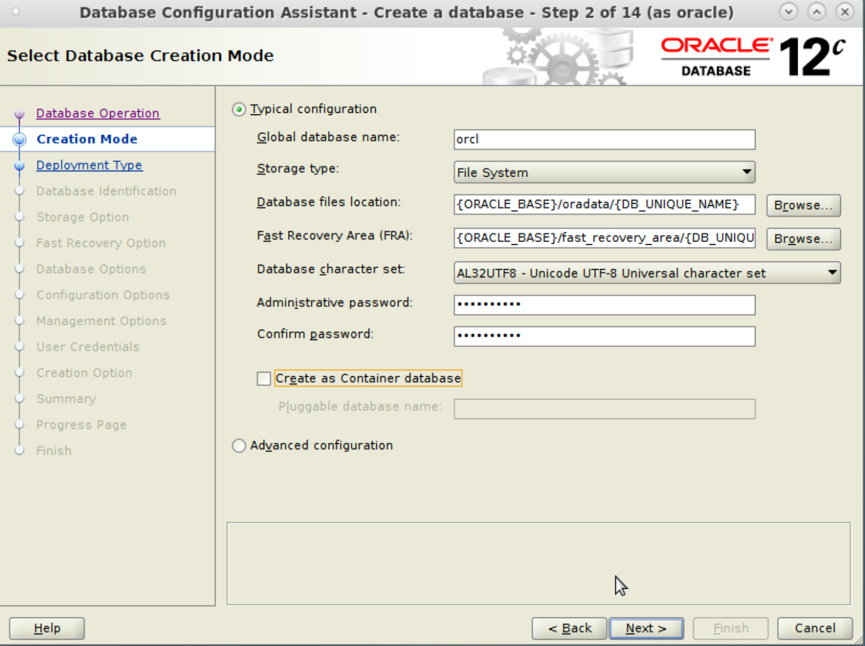The height and width of the screenshot is (646, 865).
Task: Click the 'Storage type:' label
Action: [x=298, y=168]
